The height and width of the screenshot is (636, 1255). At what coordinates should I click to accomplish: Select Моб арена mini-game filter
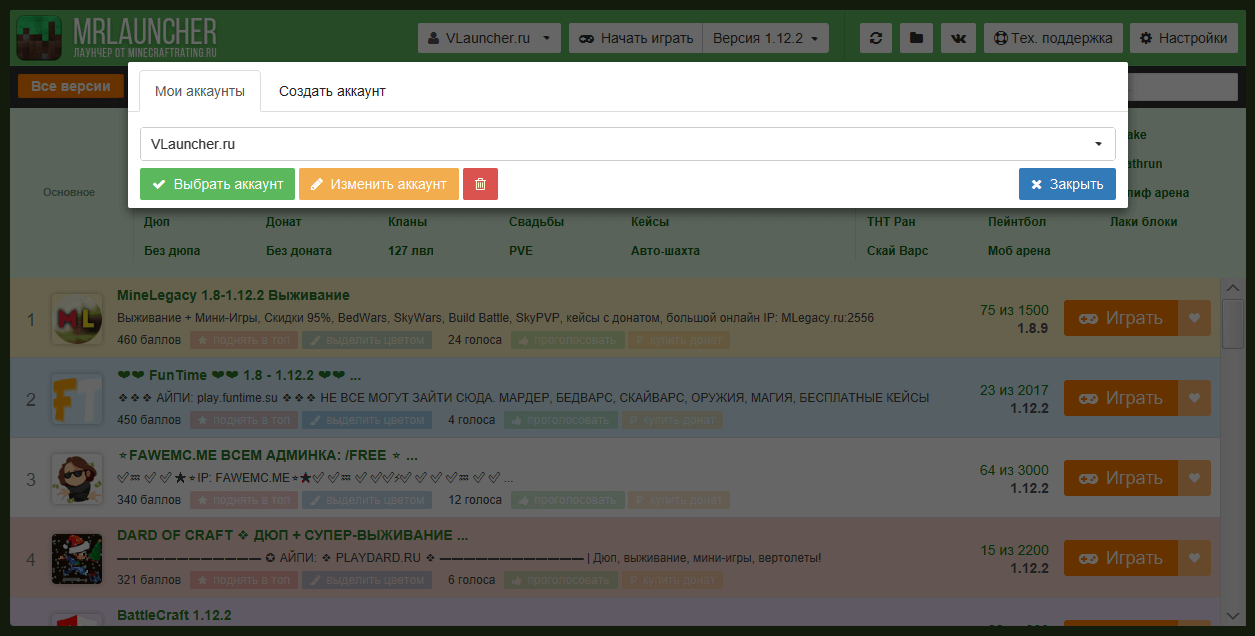point(1019,251)
